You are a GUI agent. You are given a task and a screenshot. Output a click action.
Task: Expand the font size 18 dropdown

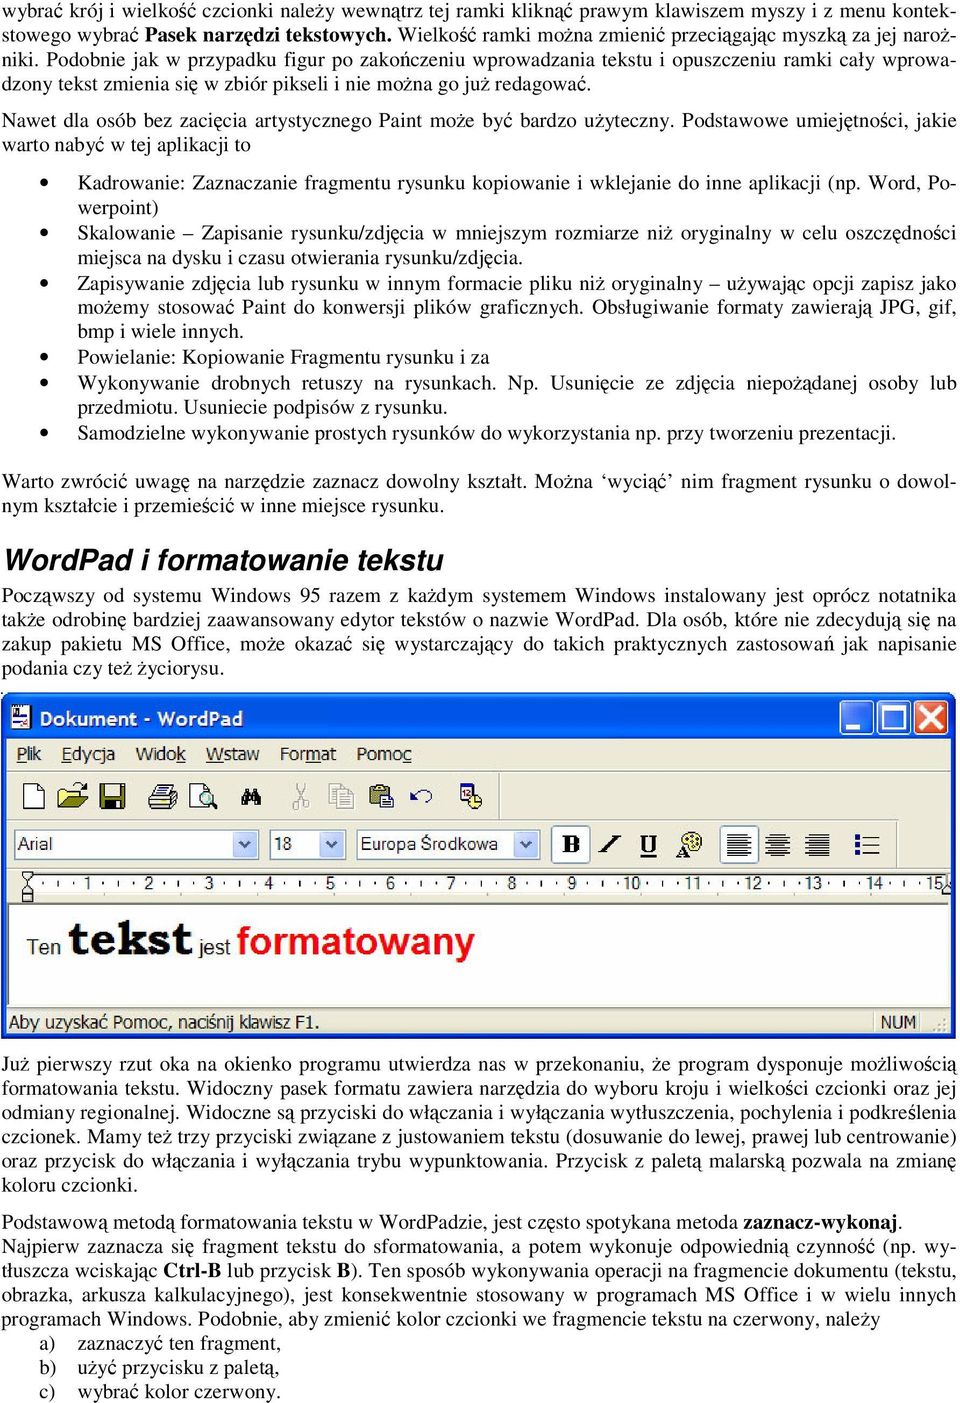[x=332, y=844]
